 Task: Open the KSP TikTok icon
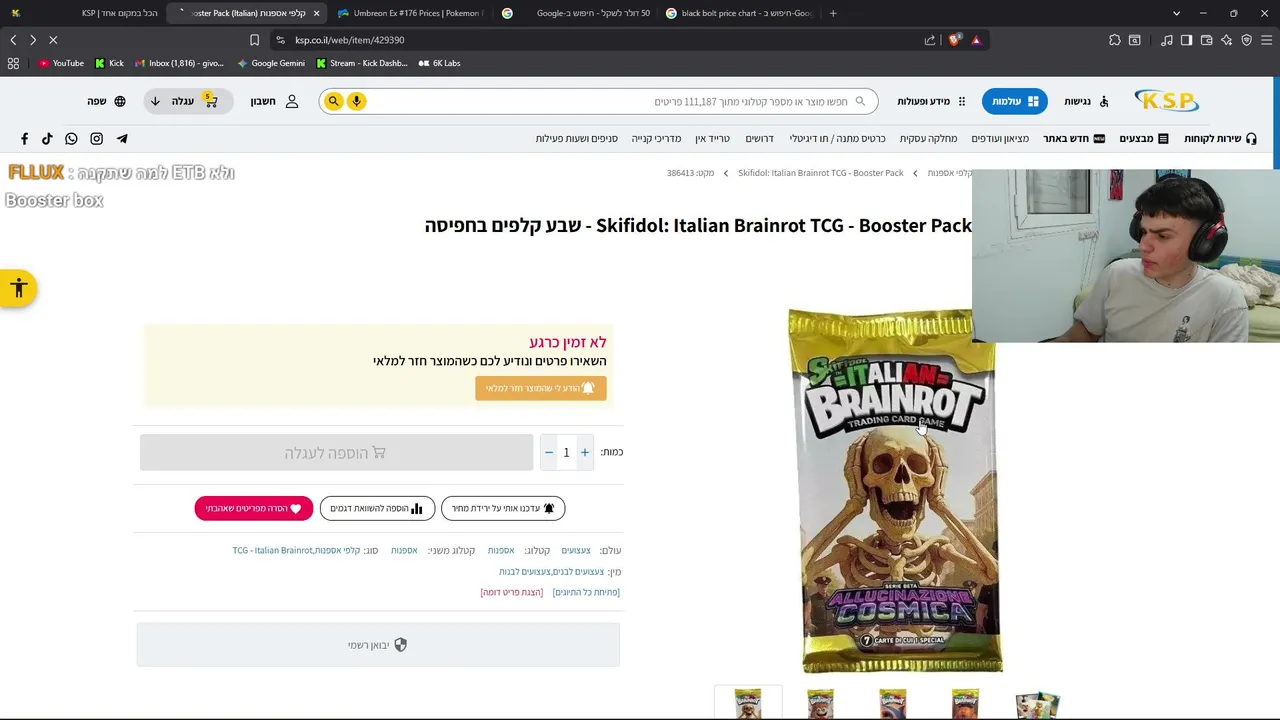[47, 139]
